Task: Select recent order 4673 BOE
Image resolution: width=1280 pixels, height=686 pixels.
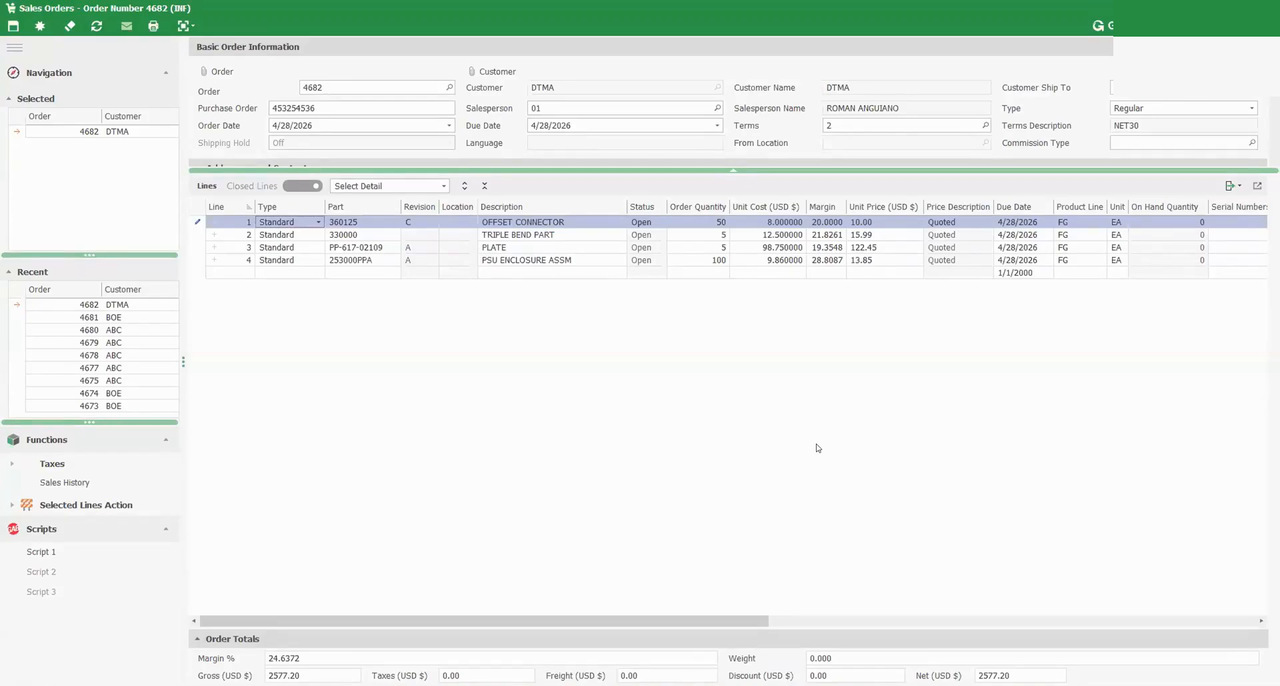Action: pyautogui.click(x=102, y=406)
